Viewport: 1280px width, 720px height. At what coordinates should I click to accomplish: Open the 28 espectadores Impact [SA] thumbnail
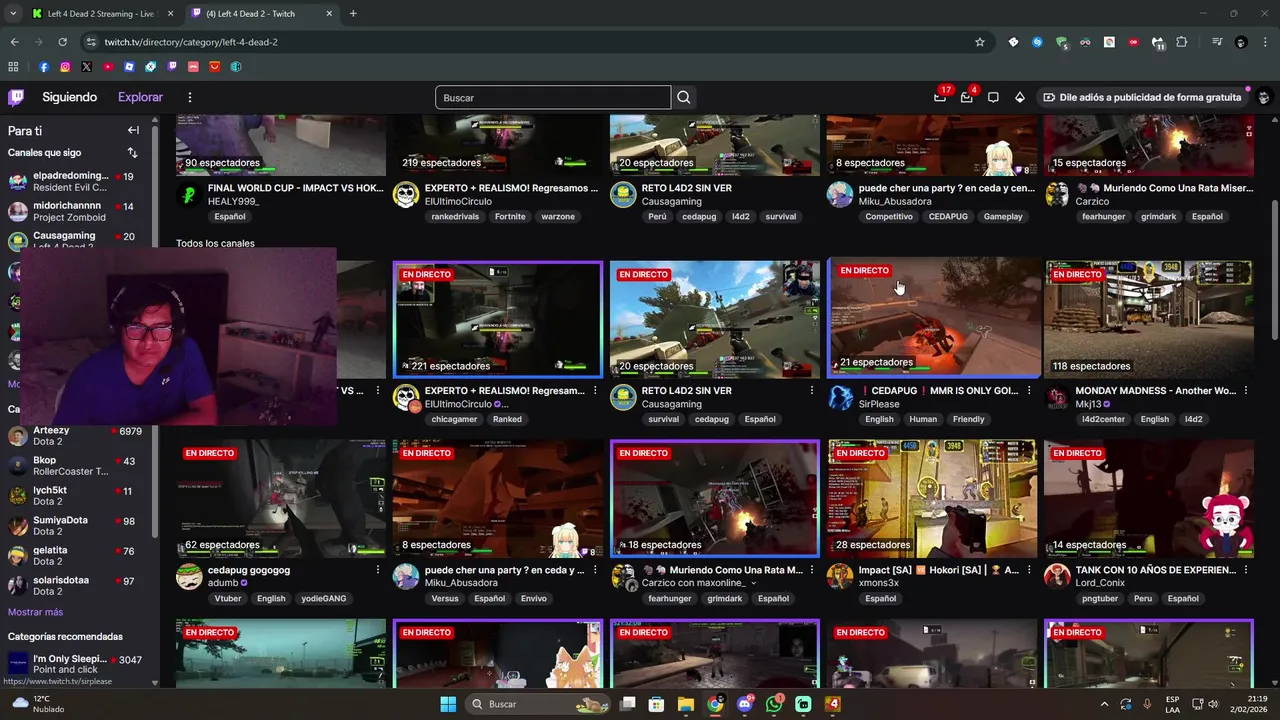932,498
